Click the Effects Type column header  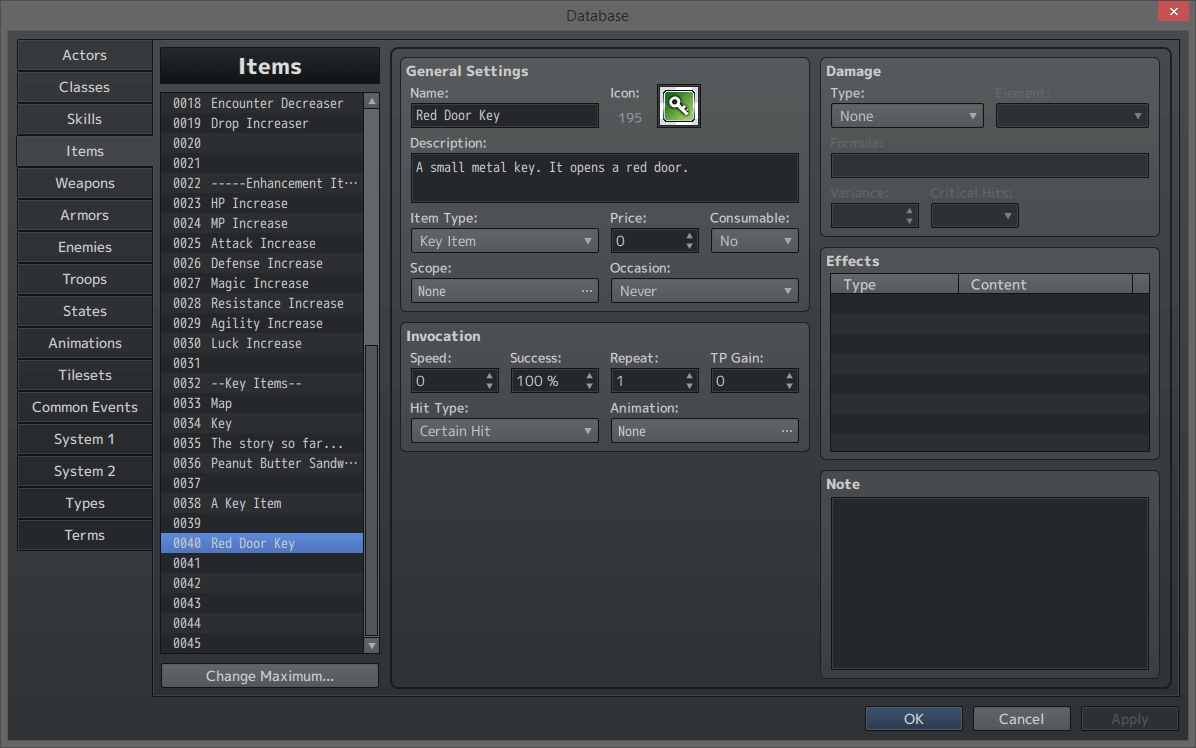(x=894, y=284)
